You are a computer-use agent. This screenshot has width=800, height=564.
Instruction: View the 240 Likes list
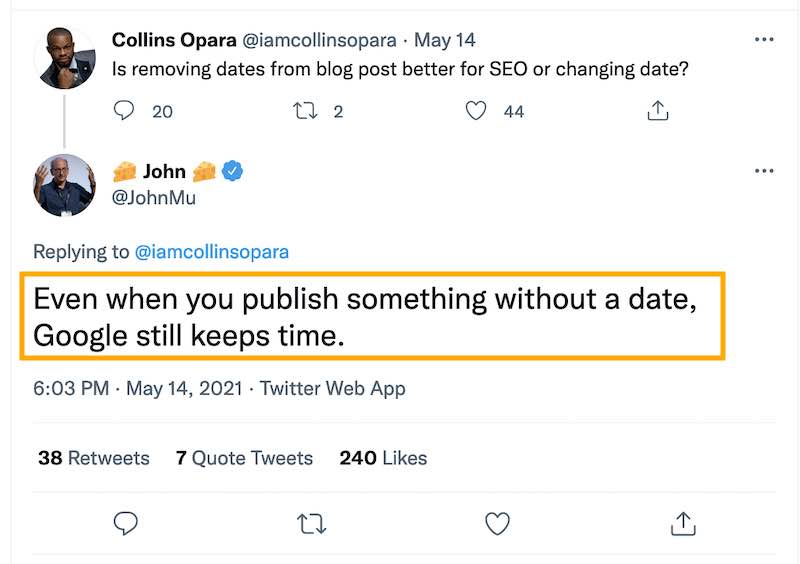(383, 458)
